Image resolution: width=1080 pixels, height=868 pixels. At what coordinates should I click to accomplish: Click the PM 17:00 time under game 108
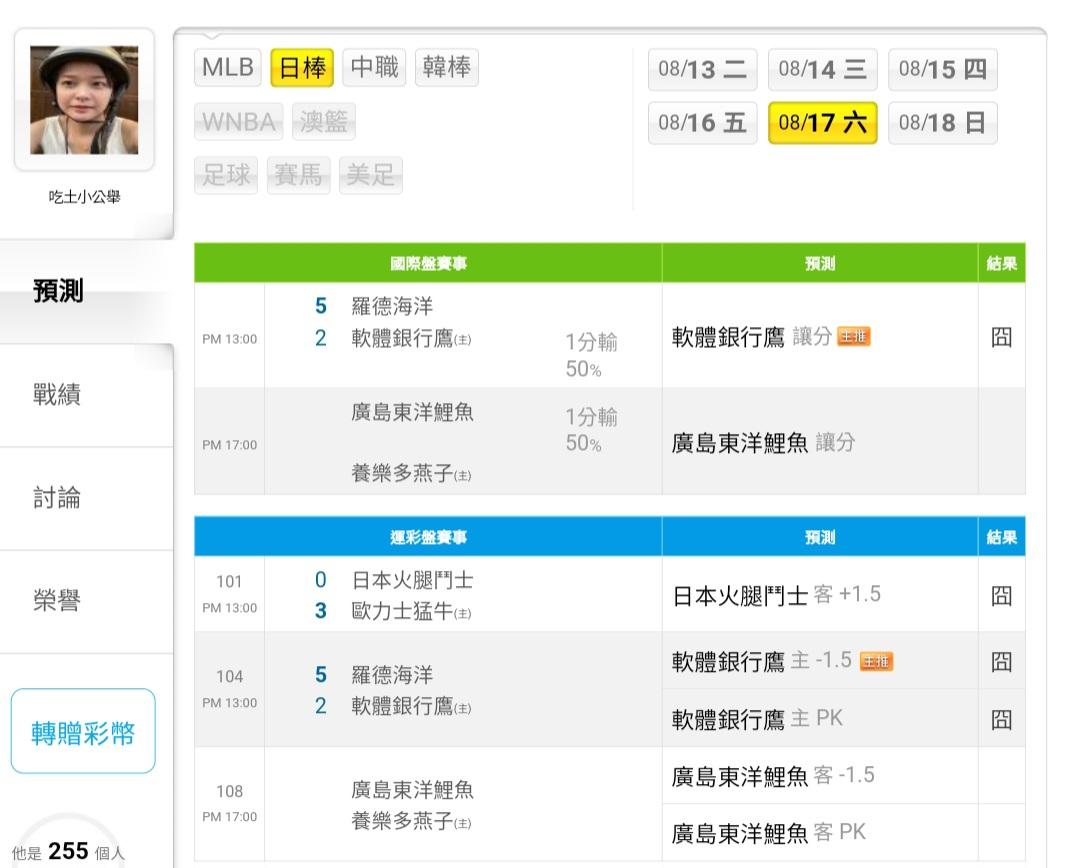click(x=229, y=816)
